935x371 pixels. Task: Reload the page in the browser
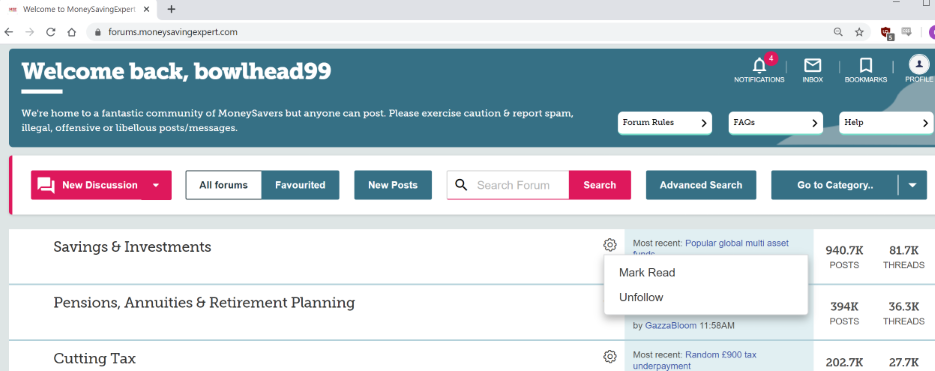click(x=51, y=32)
